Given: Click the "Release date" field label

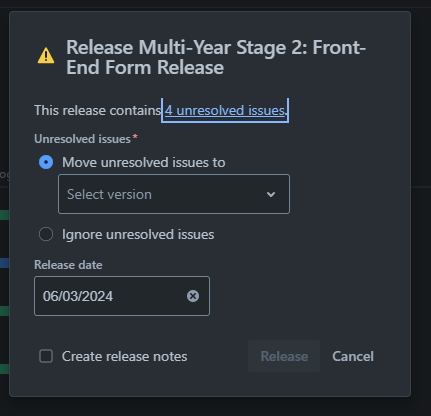Looking at the screenshot, I should click(x=68, y=265).
